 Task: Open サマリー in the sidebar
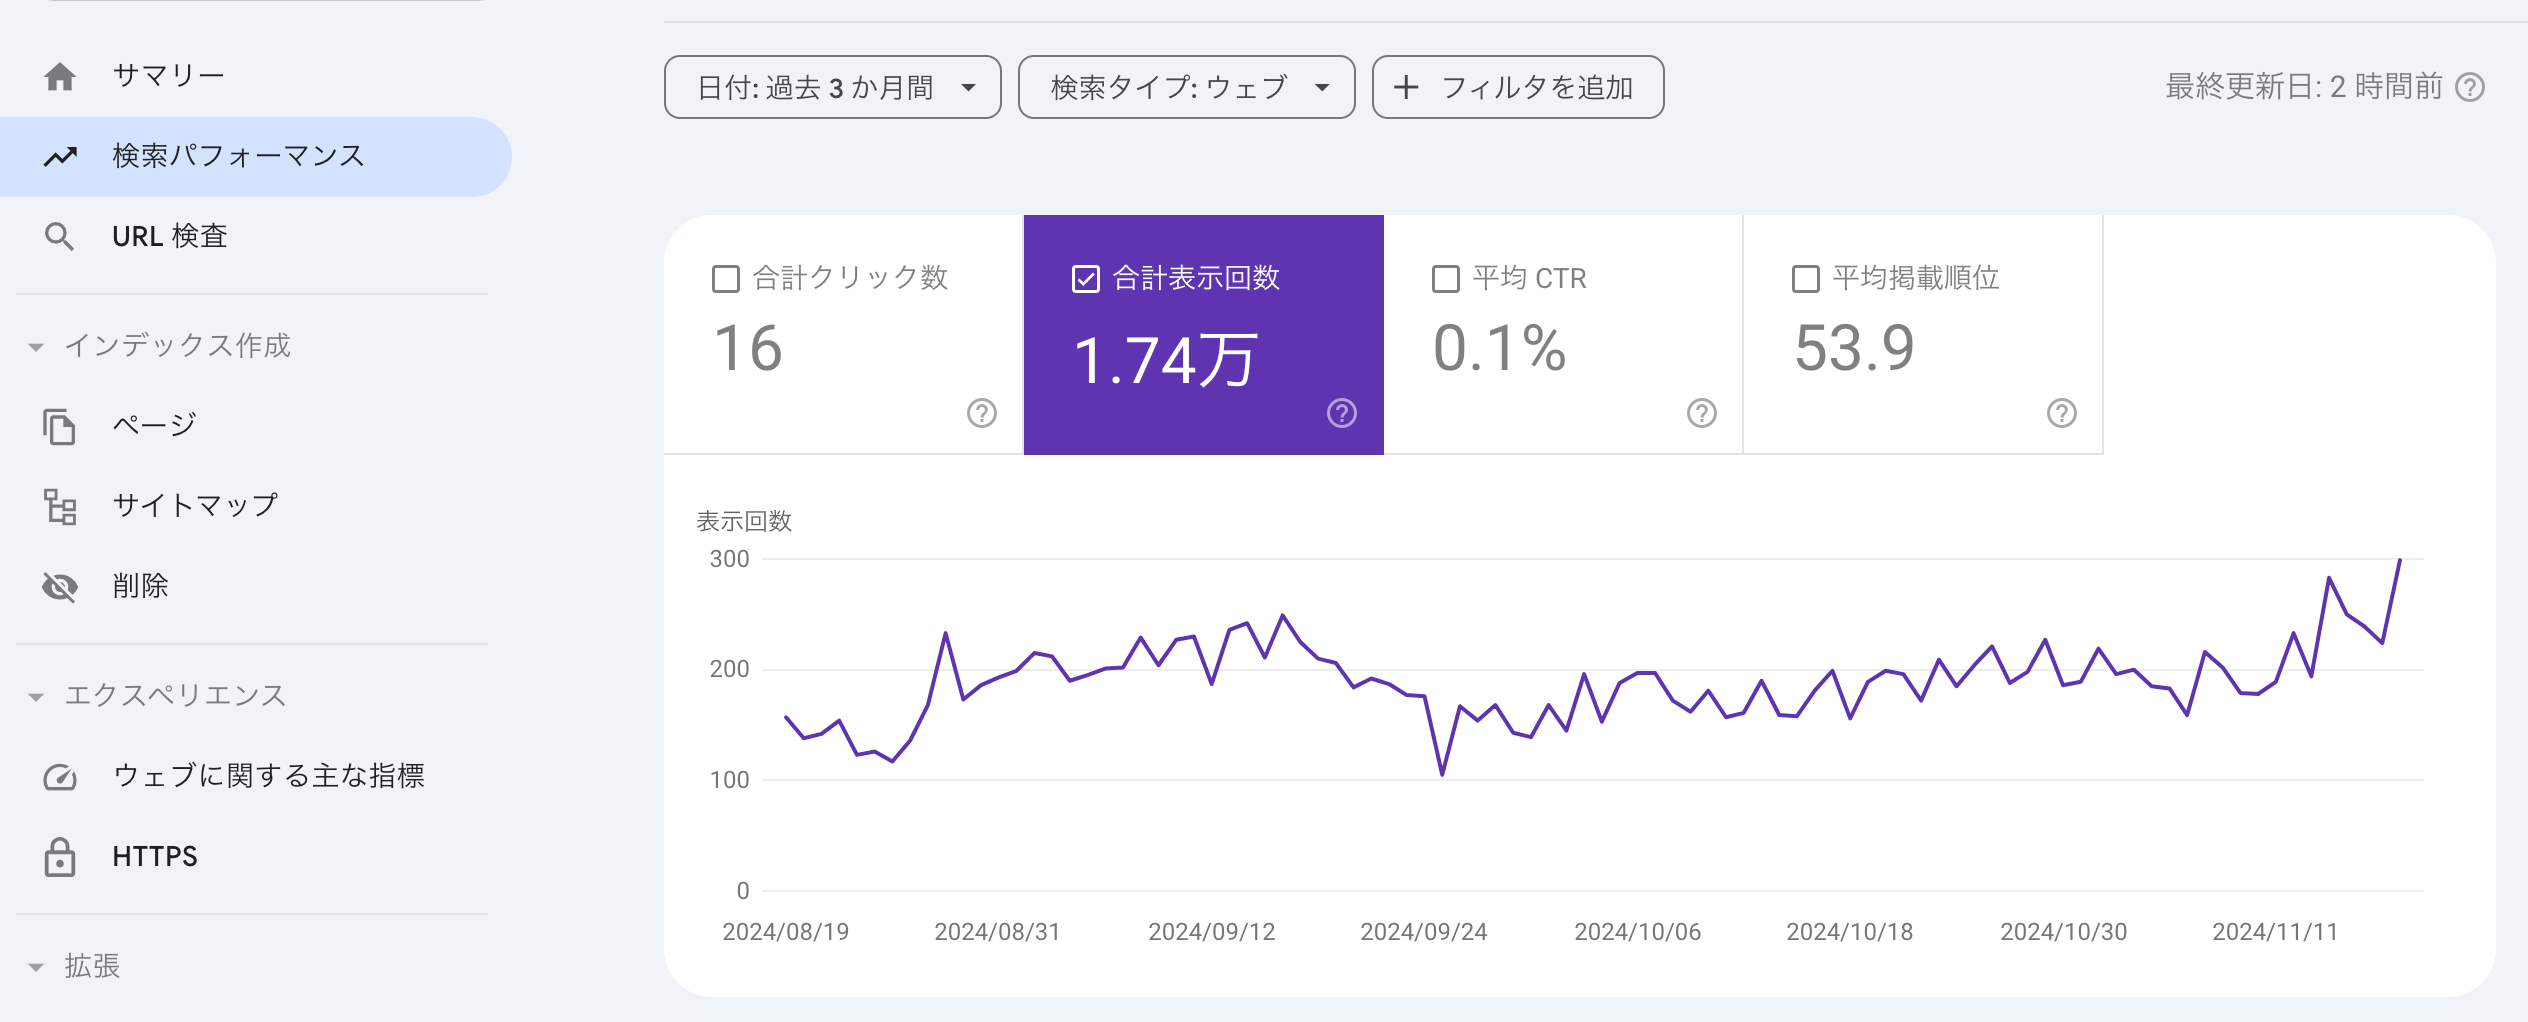click(x=256, y=76)
